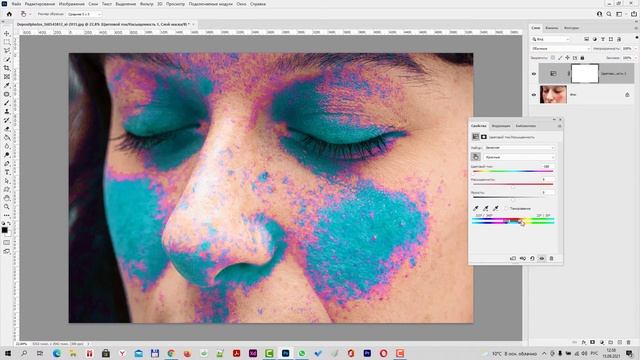Screen dimensions: 640x360
Task: Select the Lasso tool
Action: tap(7, 51)
